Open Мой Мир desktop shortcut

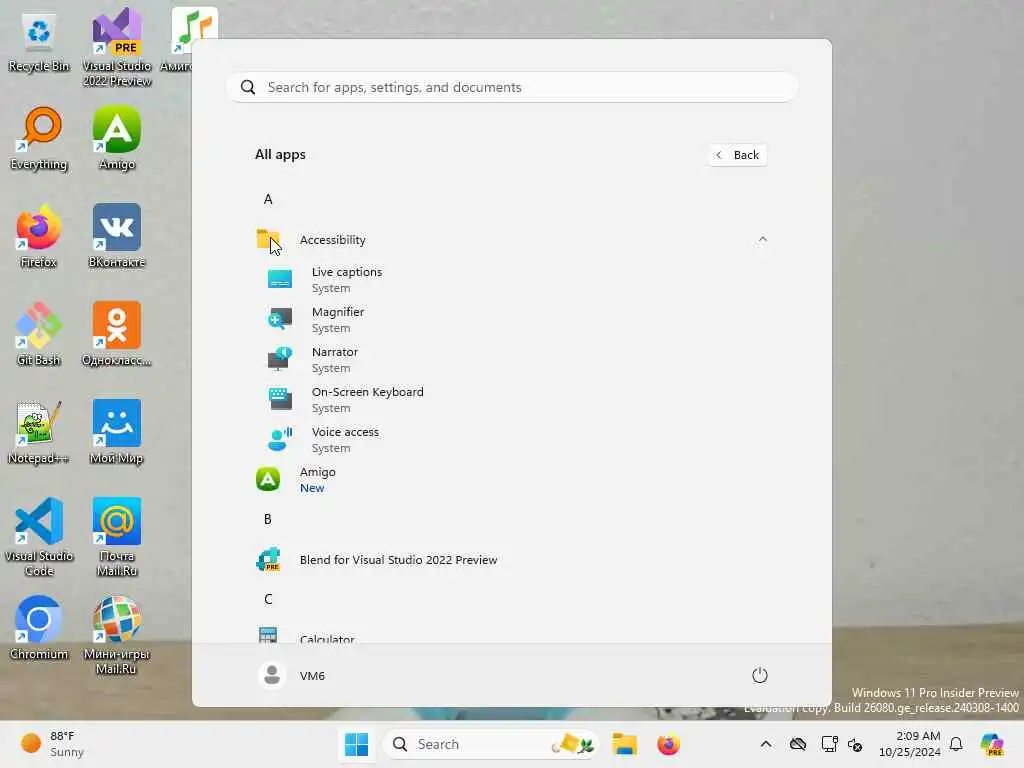pyautogui.click(x=117, y=432)
